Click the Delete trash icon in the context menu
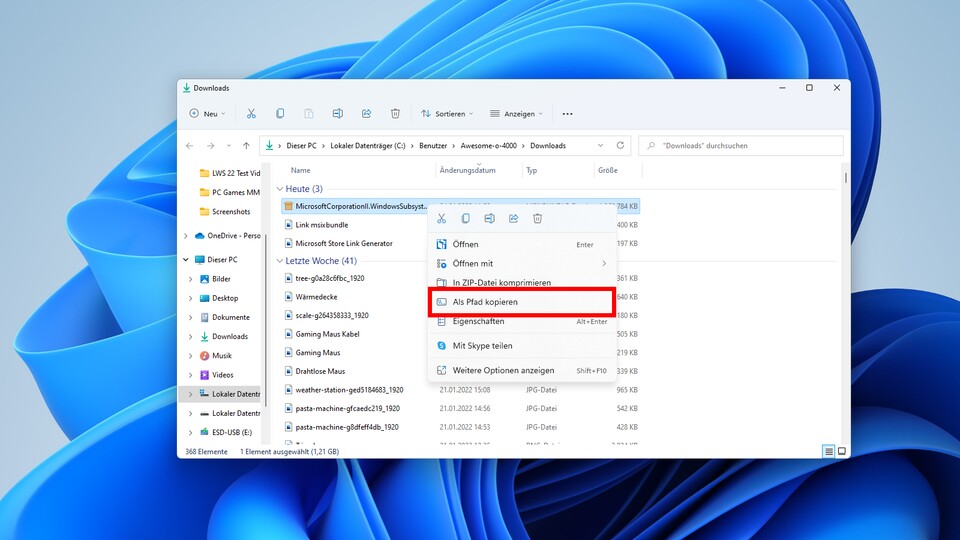 pyautogui.click(x=537, y=218)
